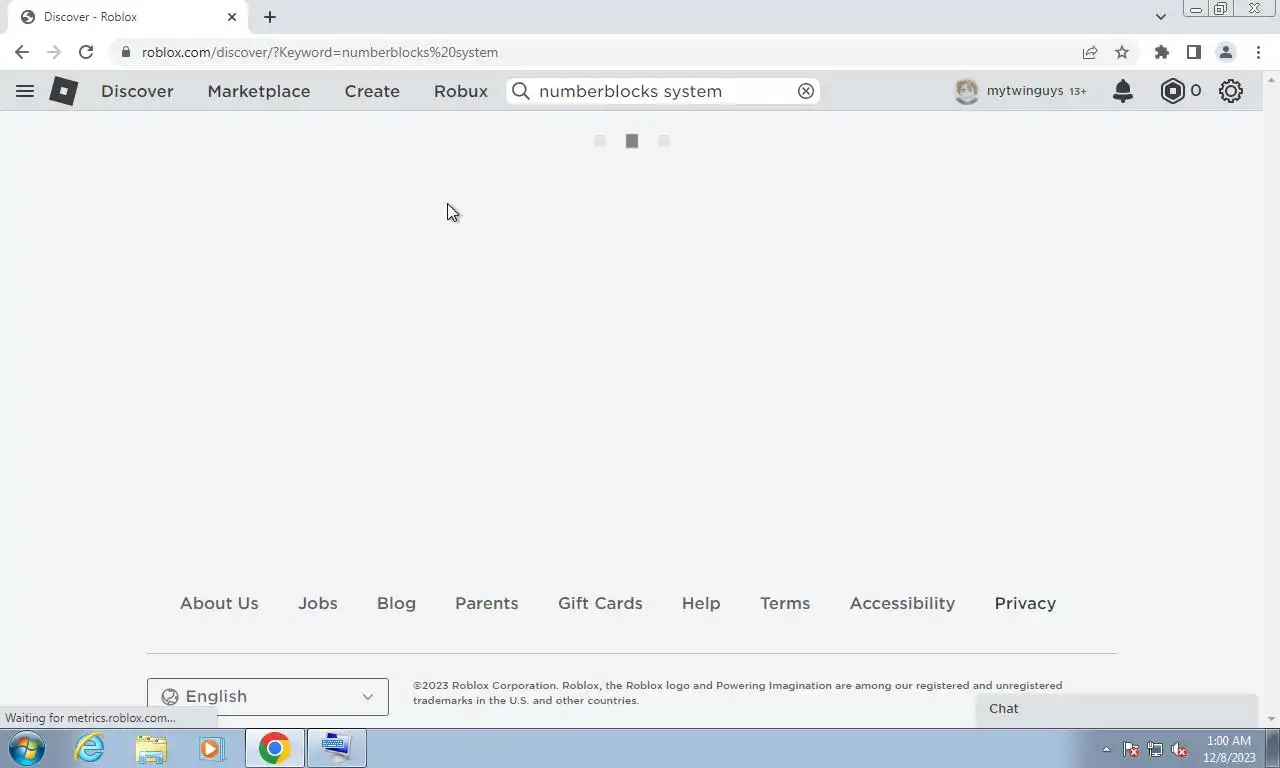Open the Chat panel
Viewport: 1280px width, 768px height.
[x=1117, y=709]
